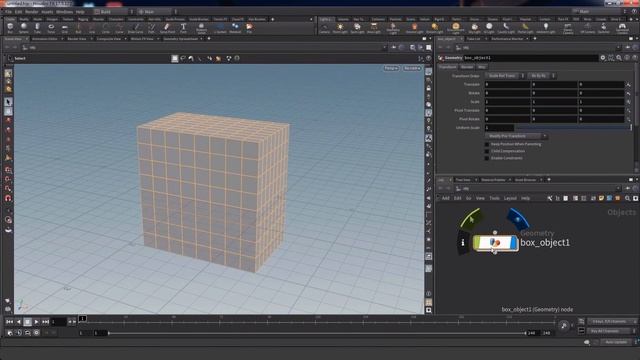The width and height of the screenshot is (640, 360).
Task: Open network editor Layout menu
Action: coord(510,198)
